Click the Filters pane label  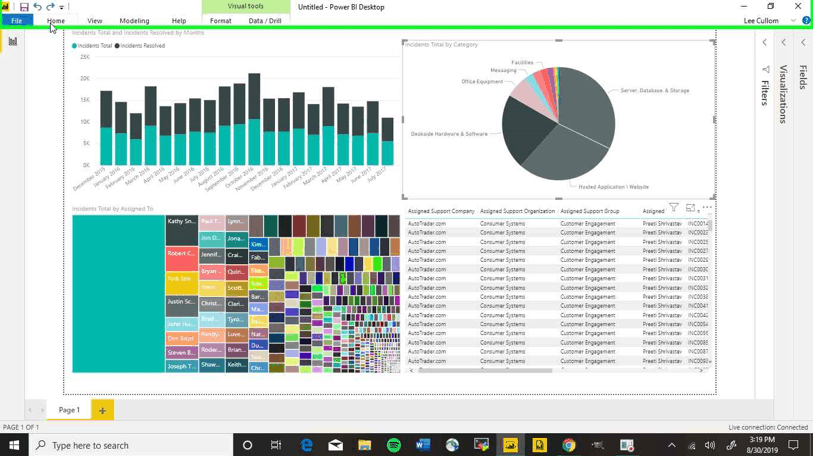tap(765, 93)
